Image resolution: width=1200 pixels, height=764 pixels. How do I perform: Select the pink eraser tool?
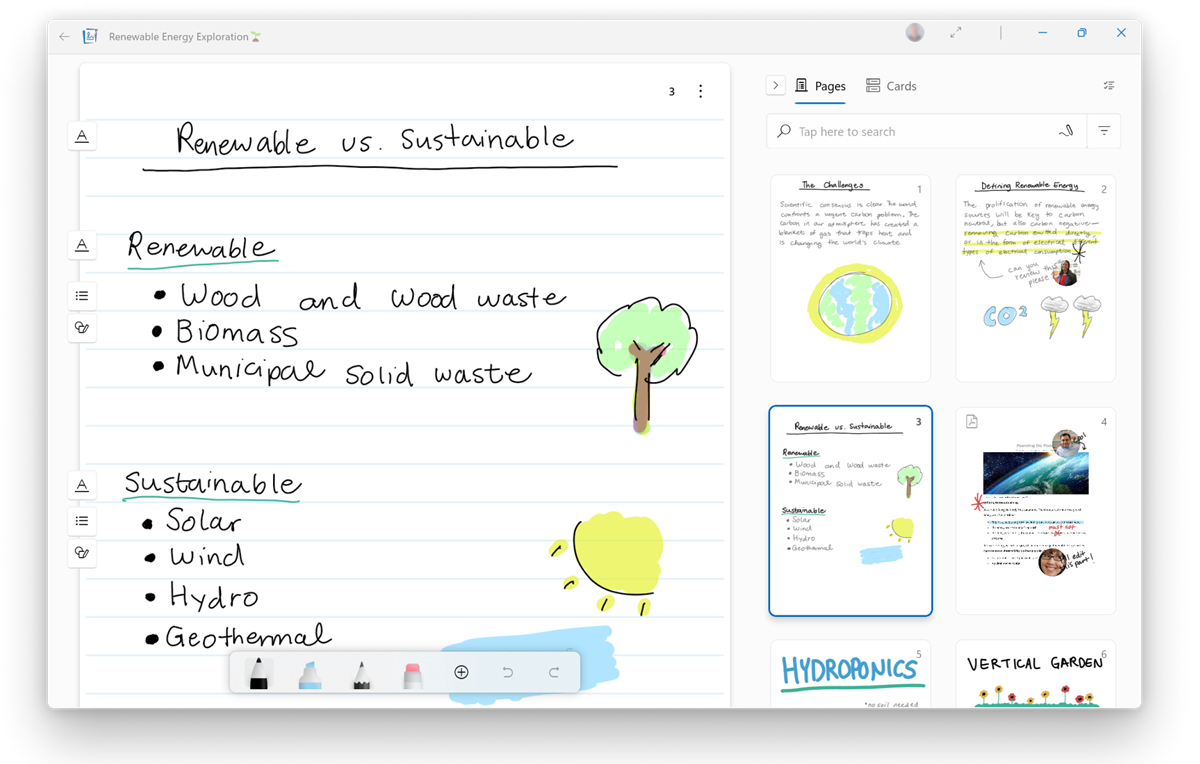pos(413,673)
